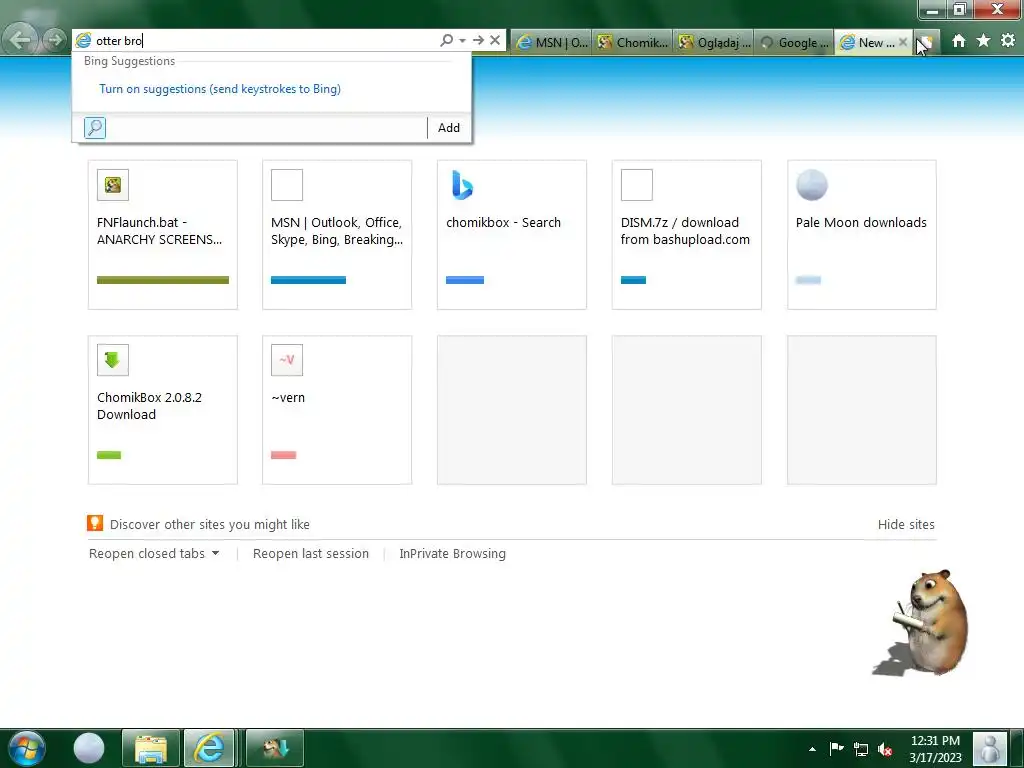Viewport: 1024px width, 768px height.
Task: Open the chomikbox - Search tile
Action: pos(512,234)
